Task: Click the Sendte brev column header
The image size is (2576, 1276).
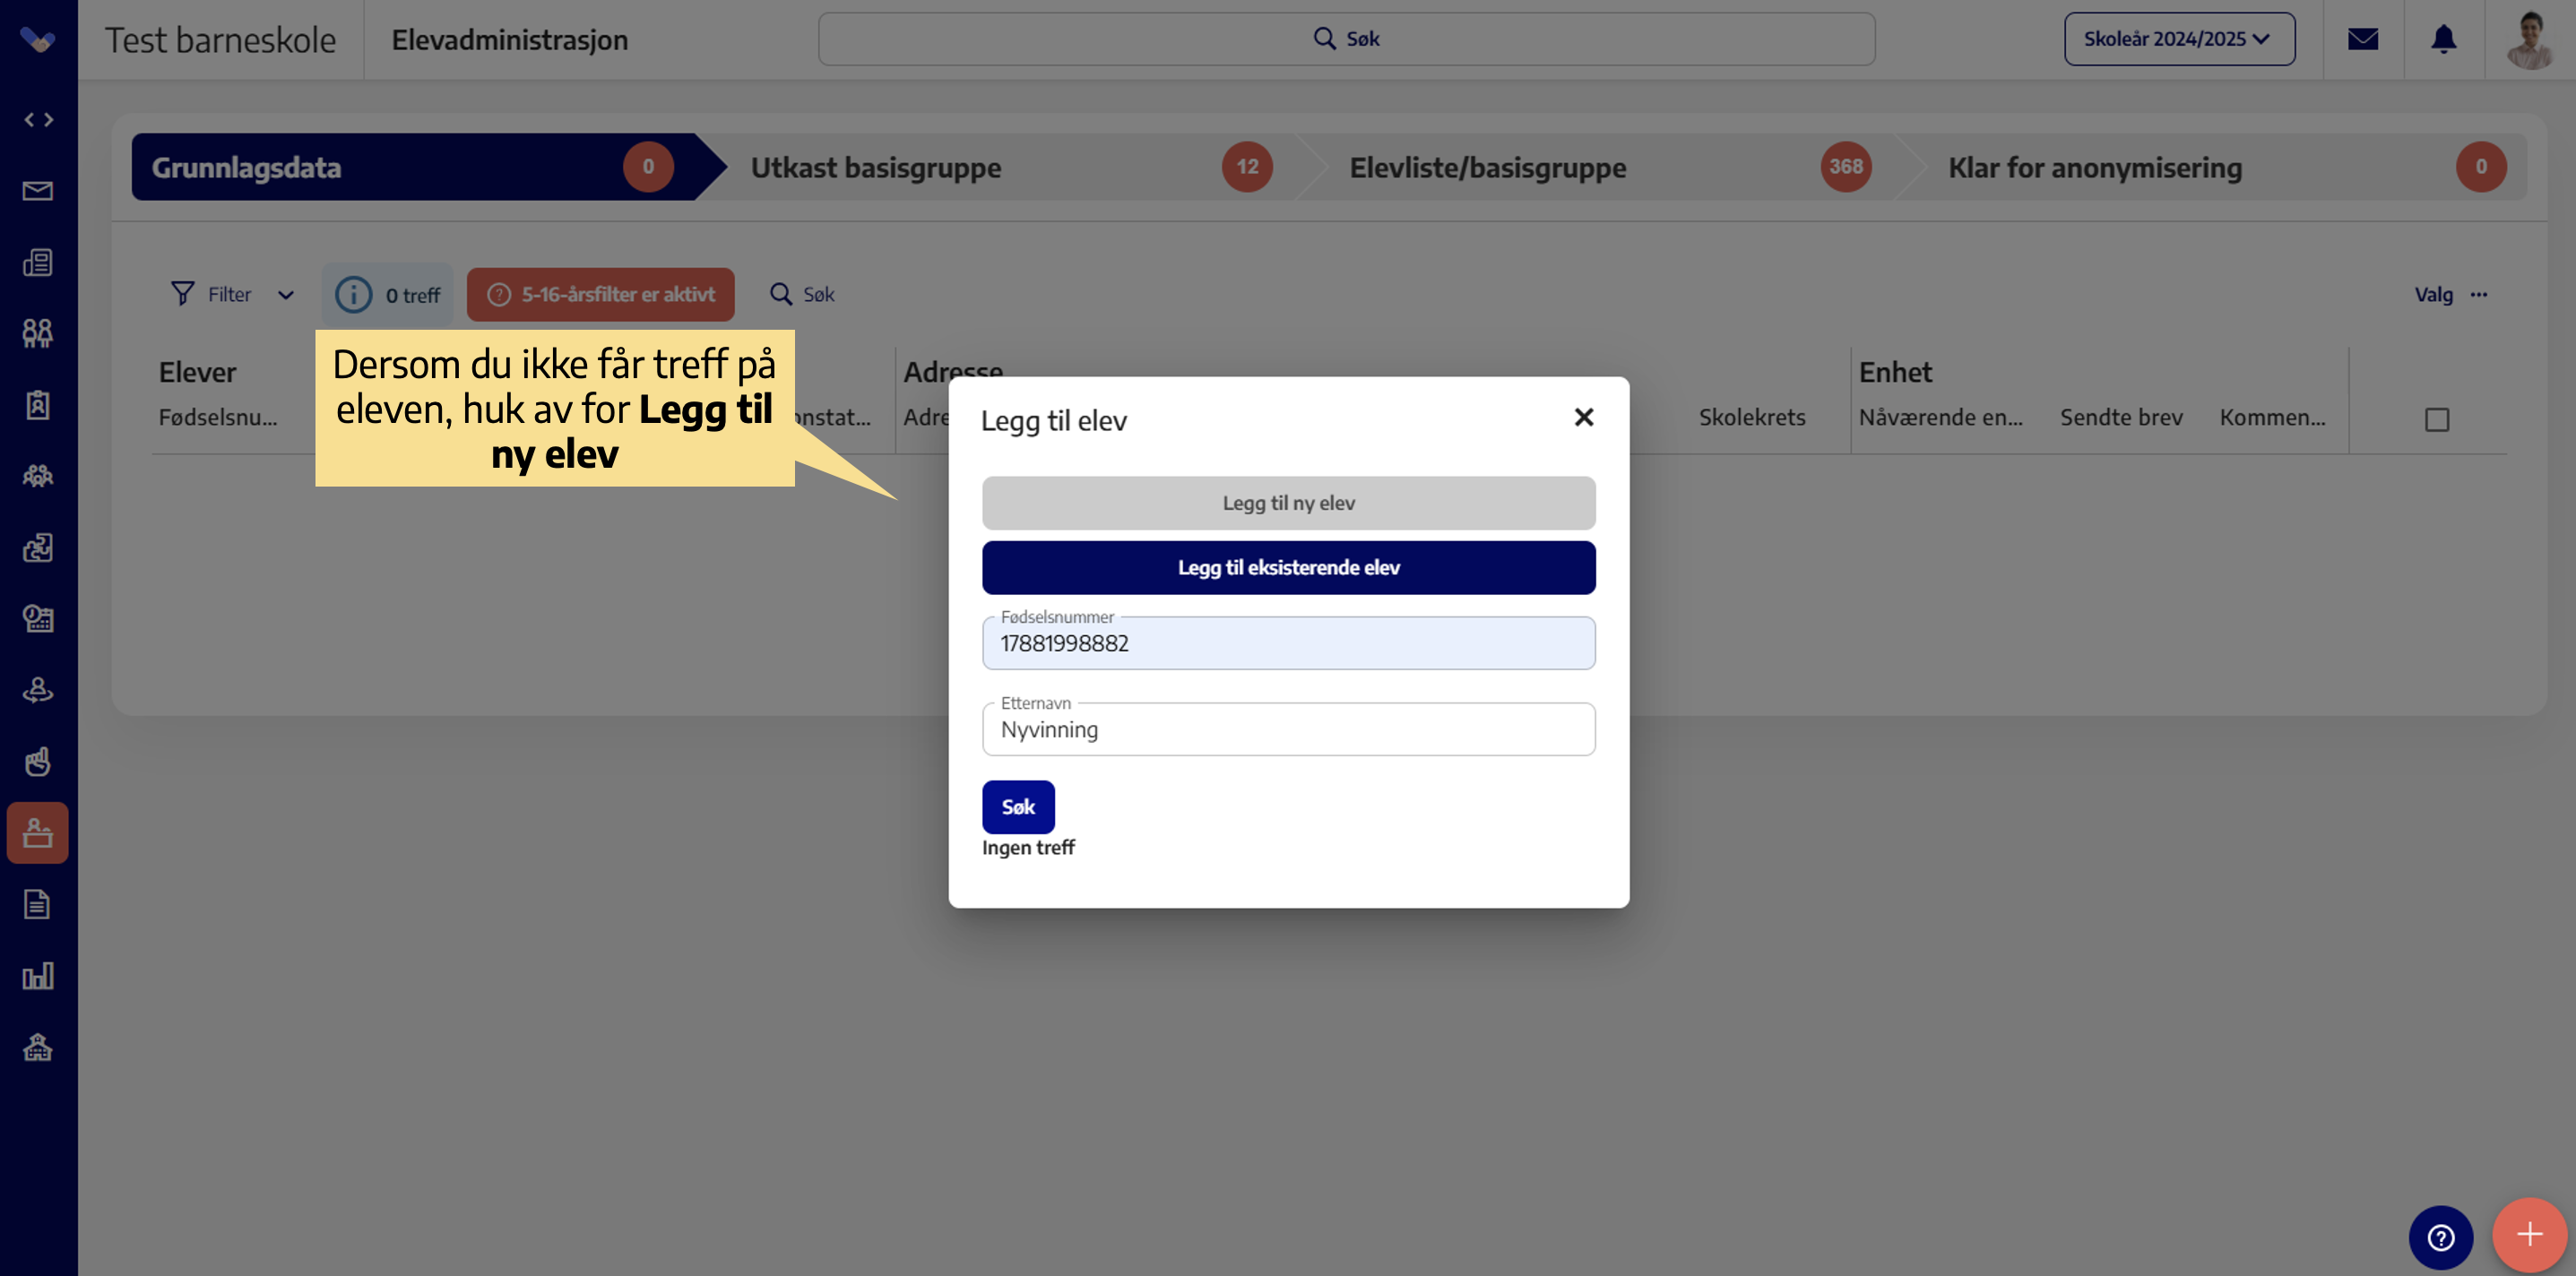Action: pos(2121,417)
